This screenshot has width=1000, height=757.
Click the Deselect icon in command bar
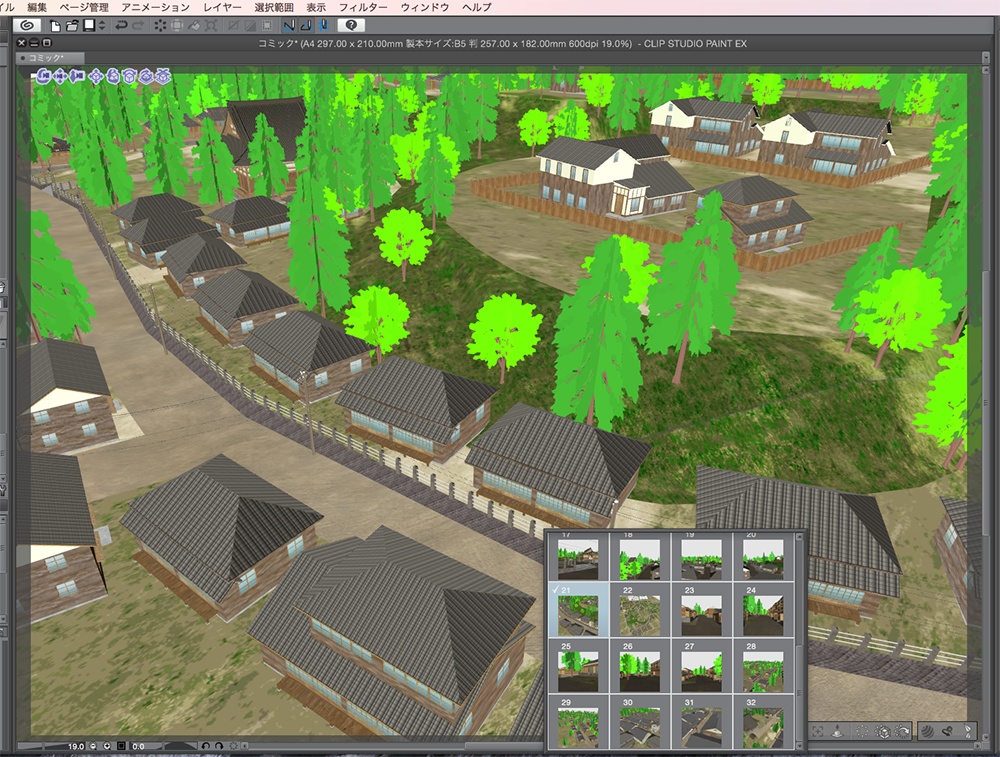click(x=233, y=26)
